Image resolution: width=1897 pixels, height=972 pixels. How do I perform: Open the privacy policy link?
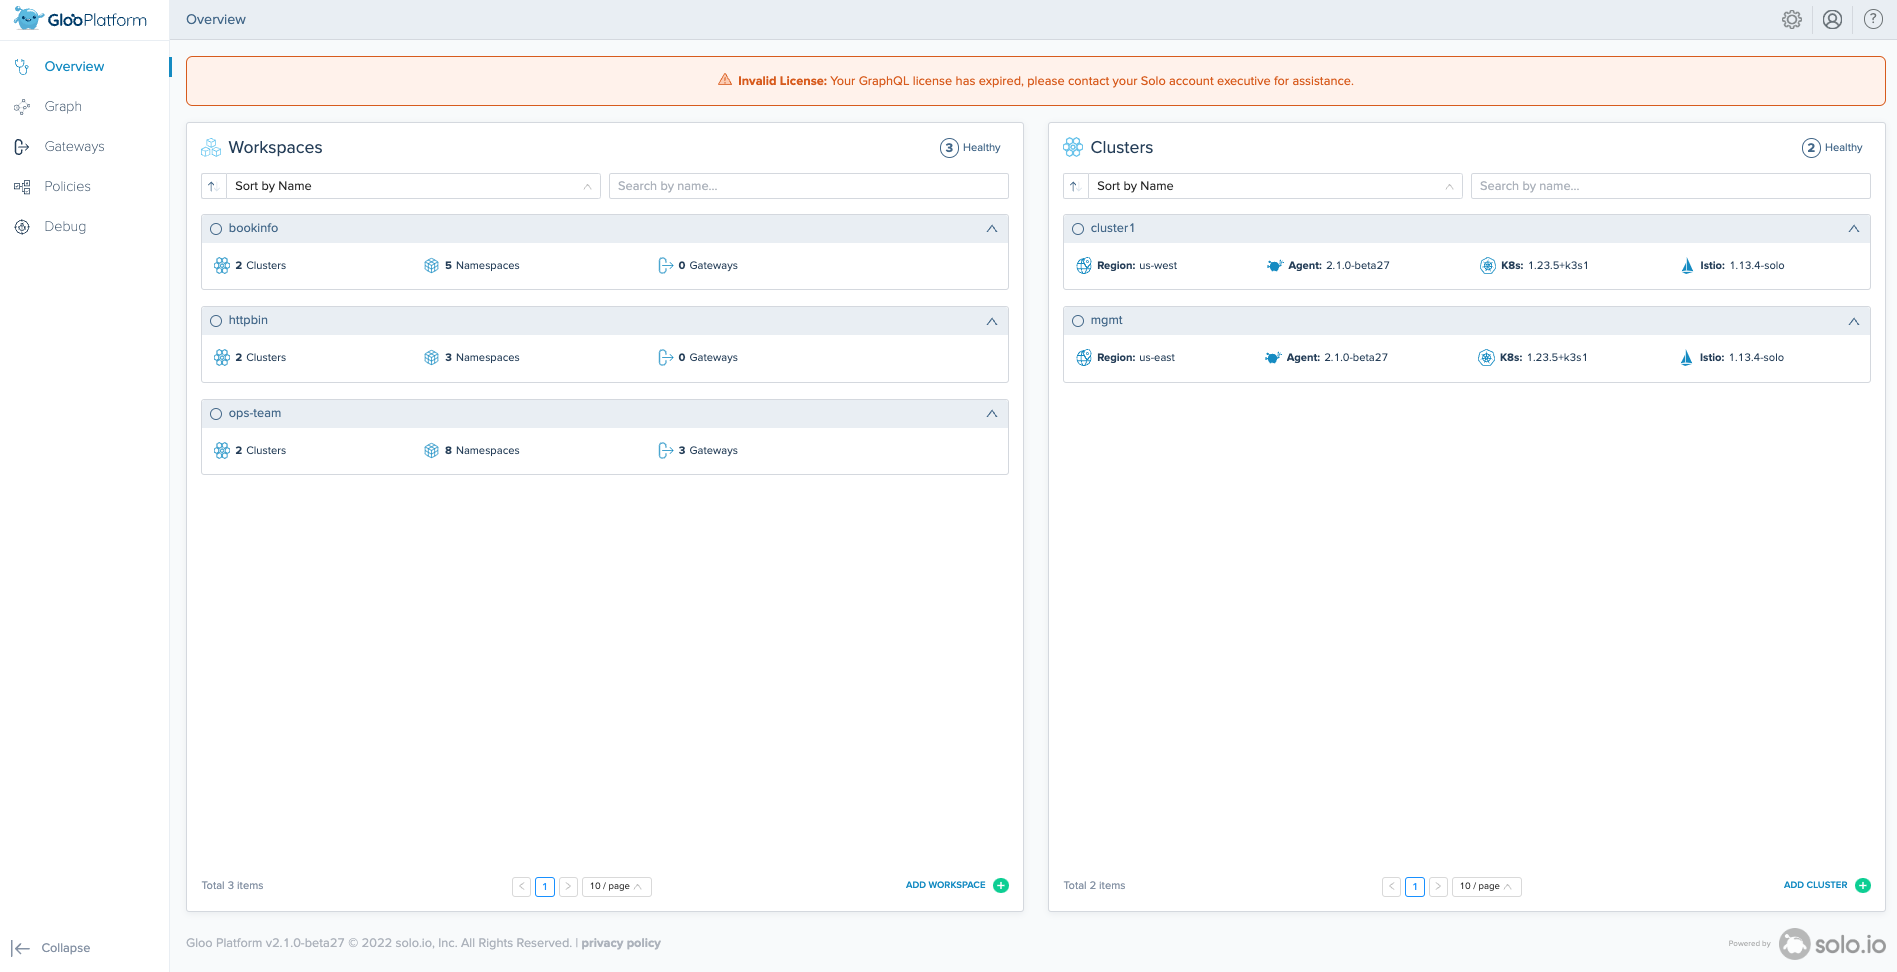pyautogui.click(x=621, y=943)
